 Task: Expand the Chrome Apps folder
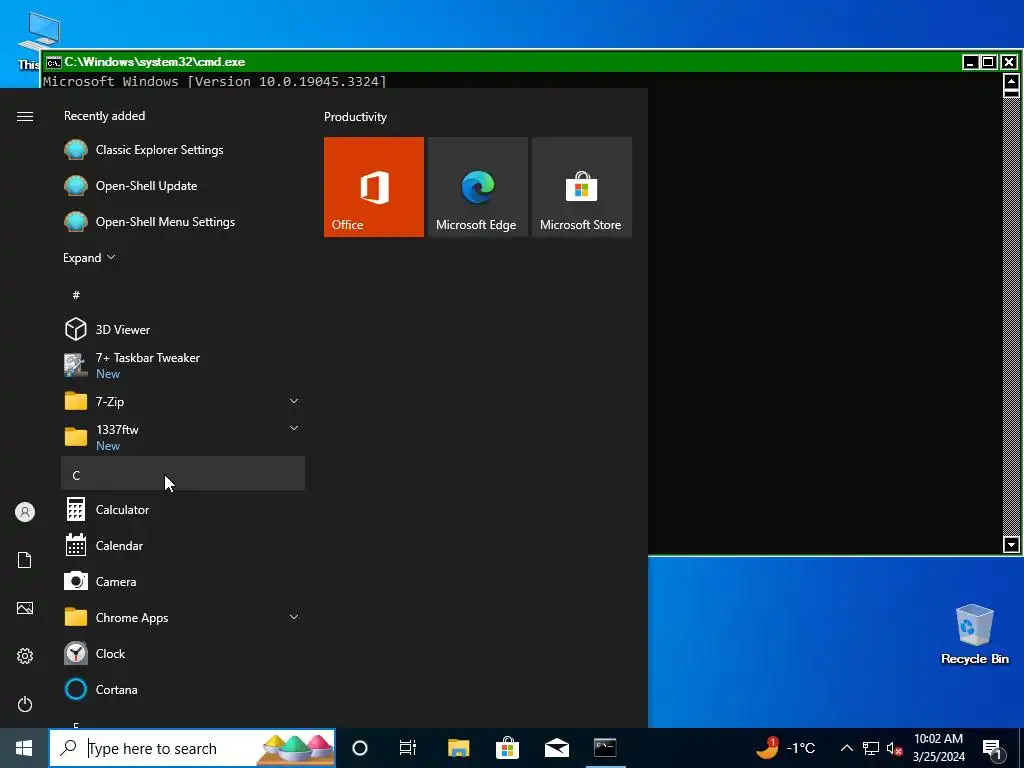(x=294, y=617)
